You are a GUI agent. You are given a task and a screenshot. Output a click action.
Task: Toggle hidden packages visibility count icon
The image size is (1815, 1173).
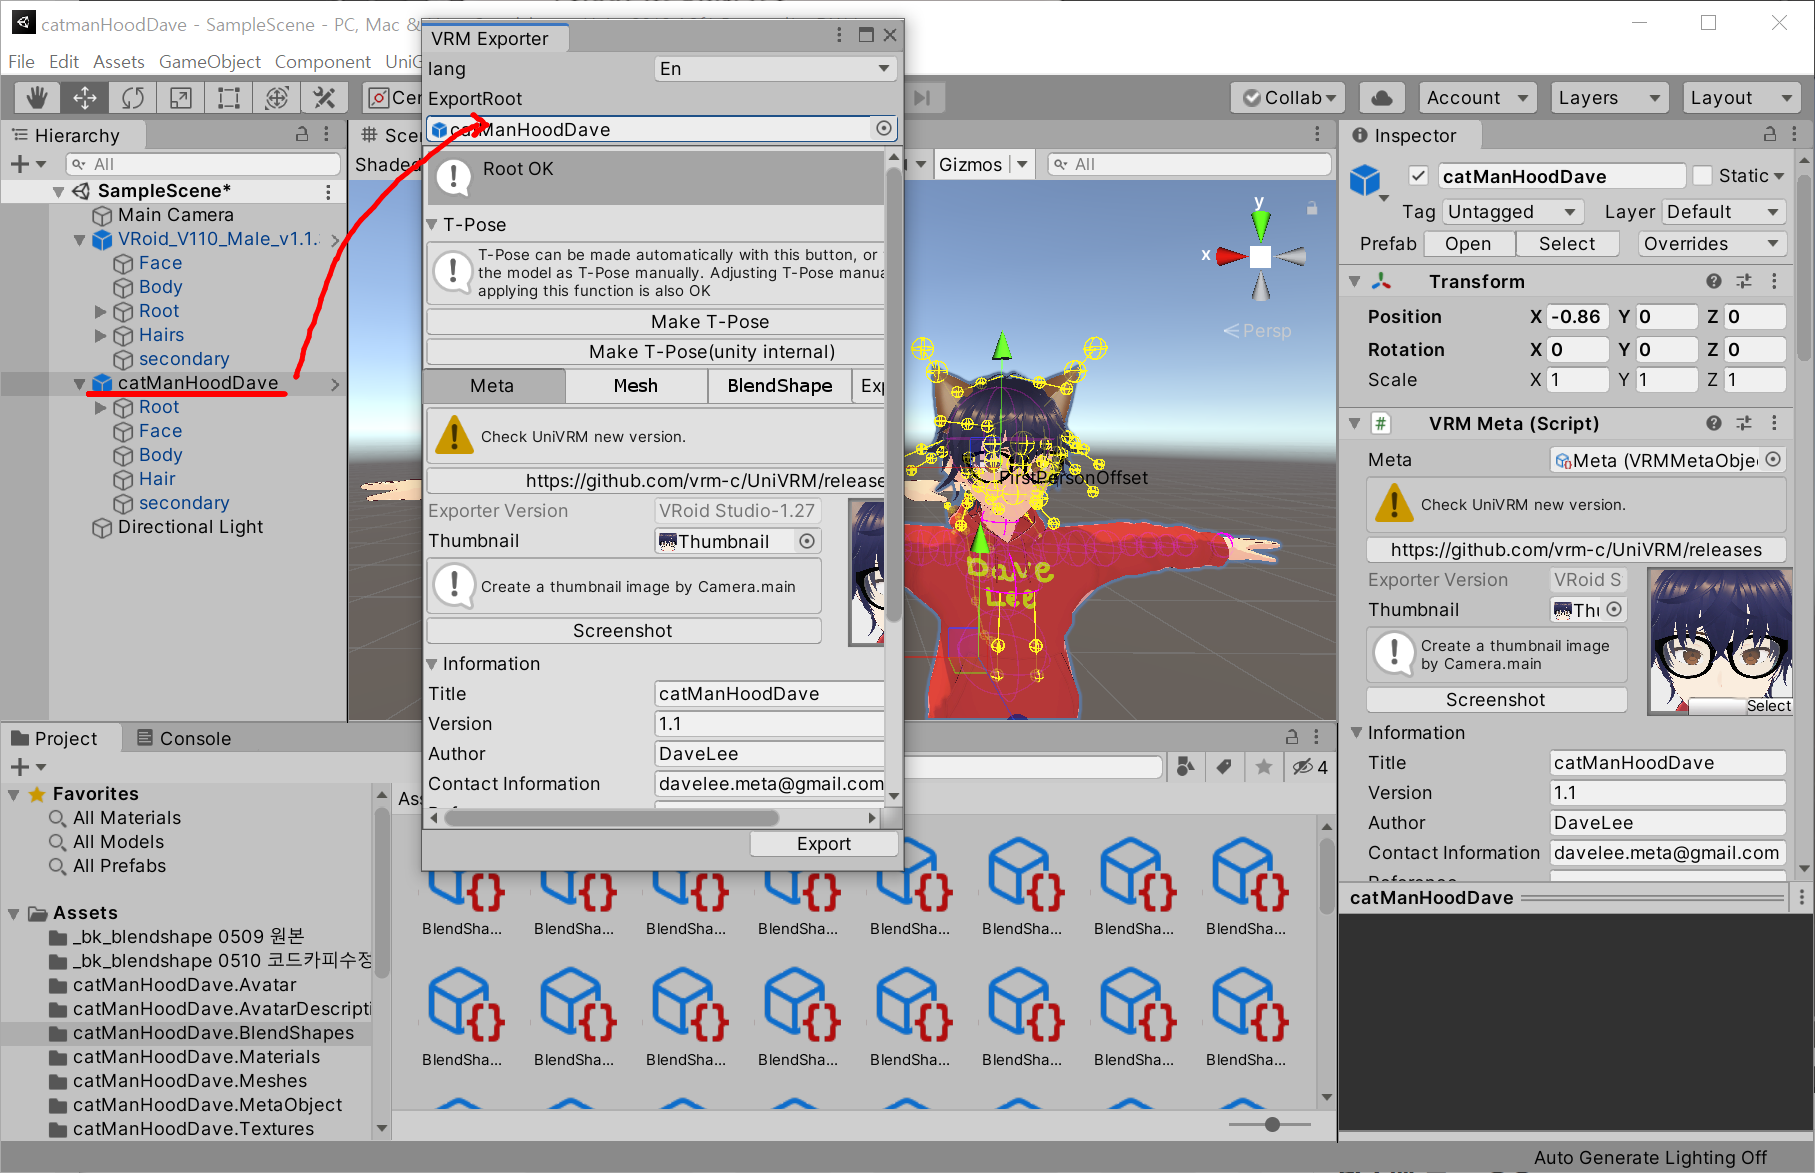1310,767
